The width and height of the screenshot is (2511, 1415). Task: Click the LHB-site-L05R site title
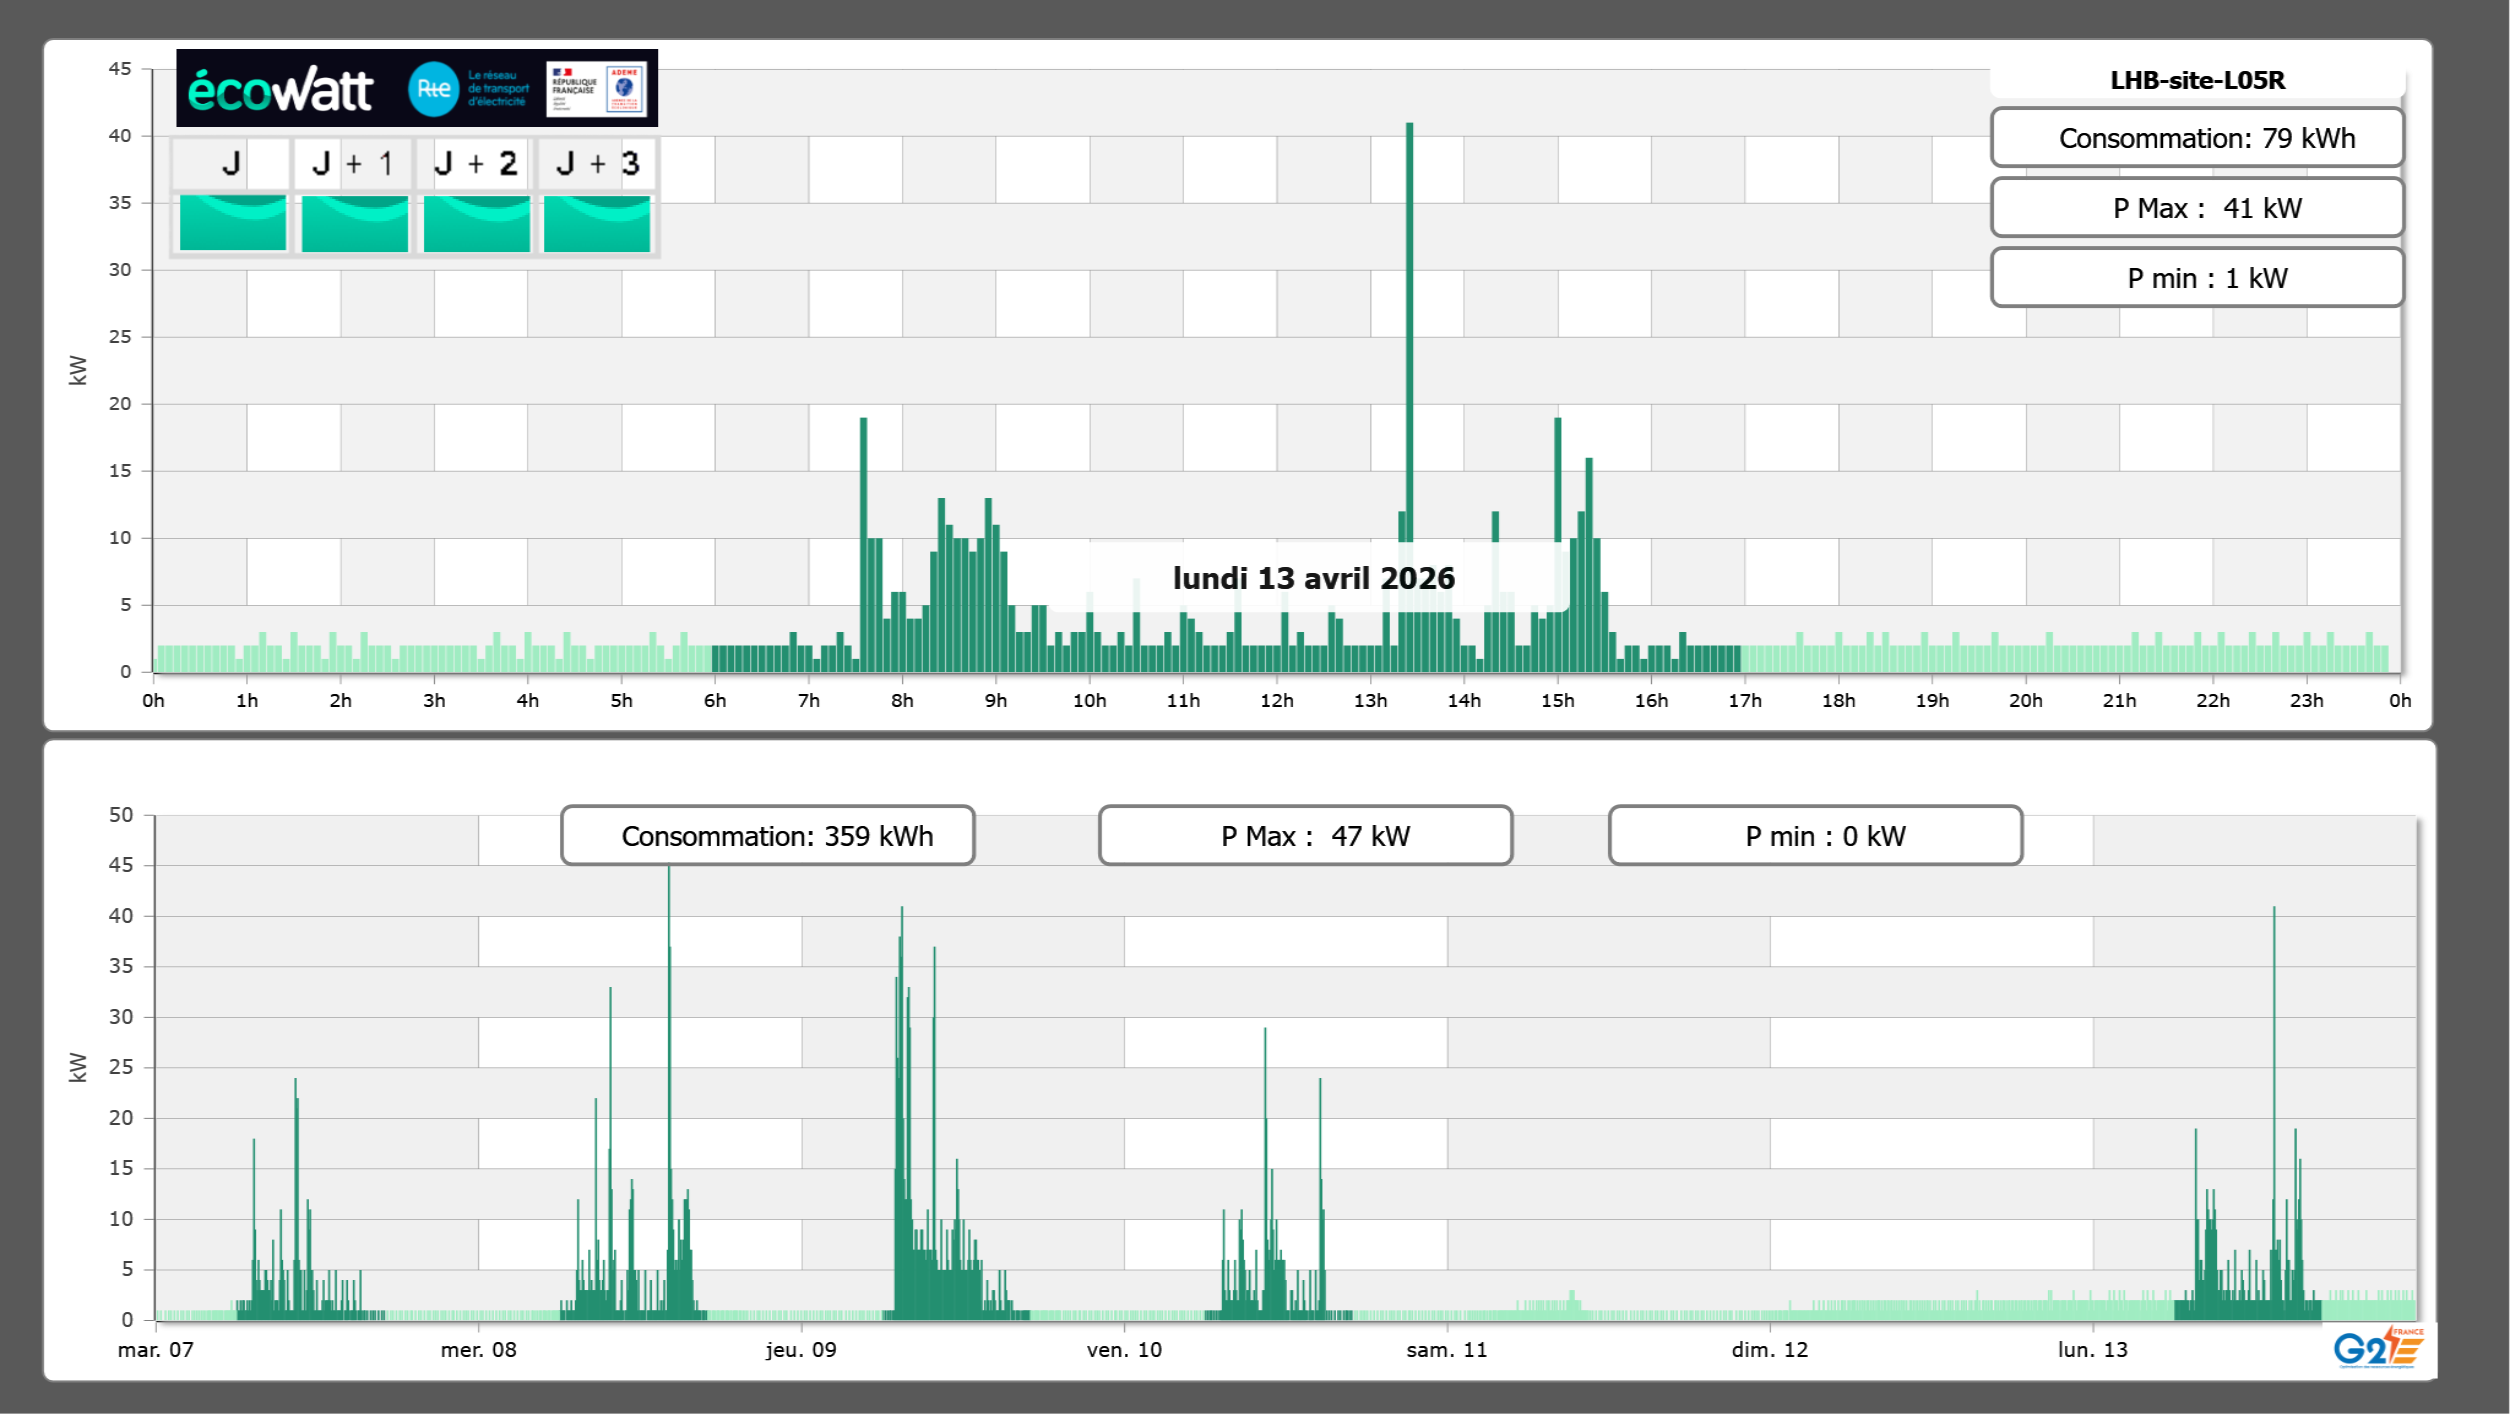2196,80
